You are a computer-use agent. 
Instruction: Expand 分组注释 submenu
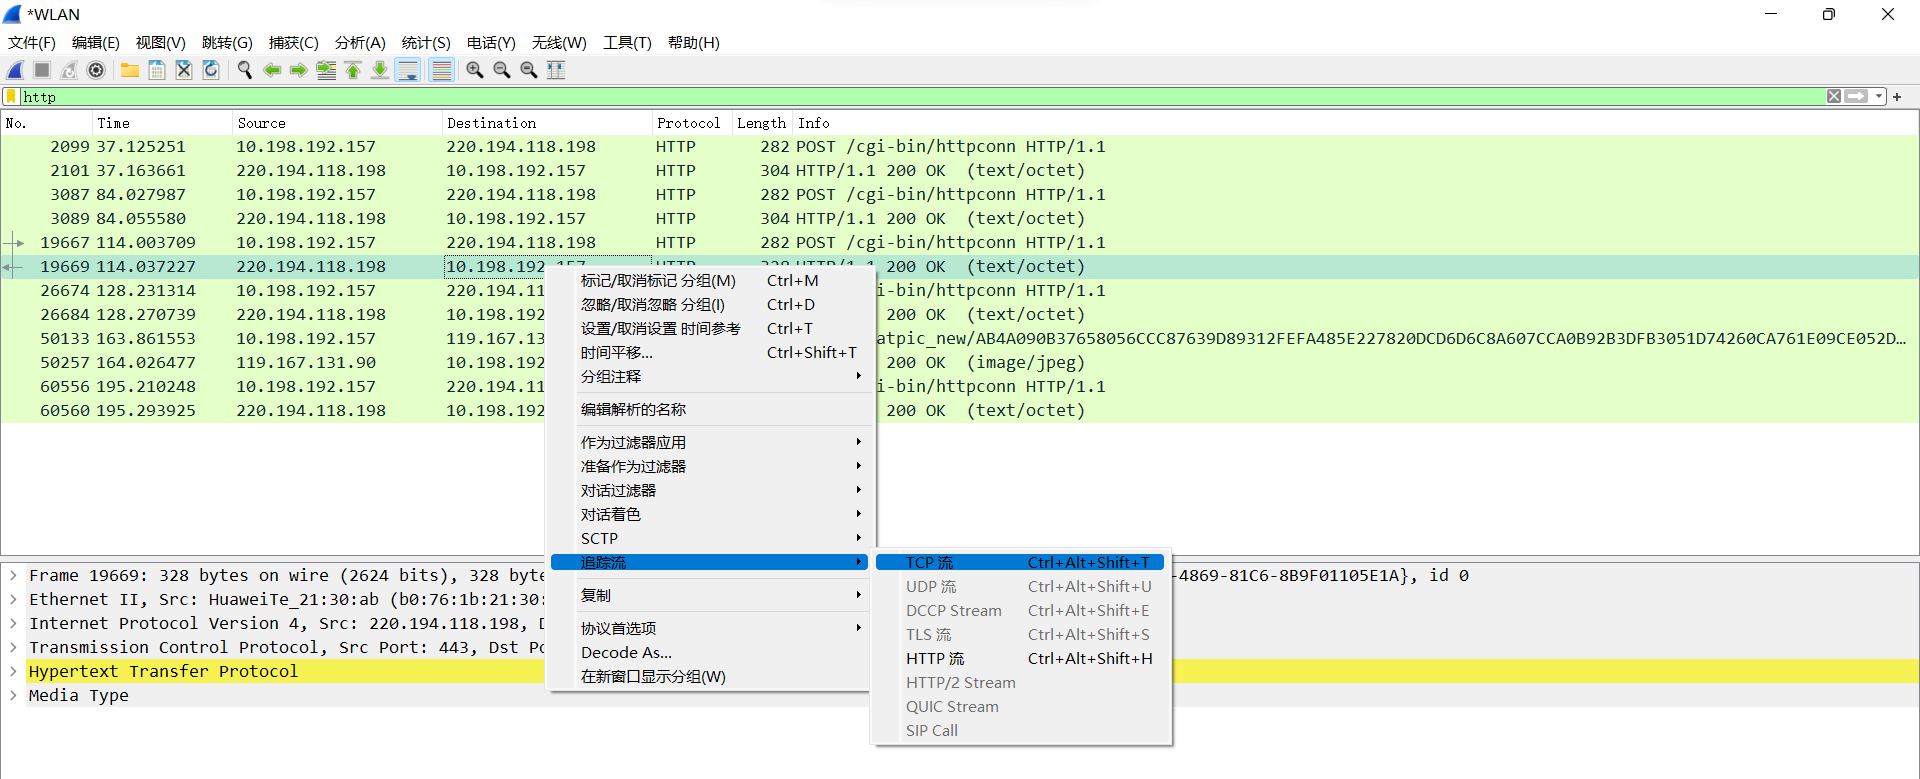click(709, 377)
